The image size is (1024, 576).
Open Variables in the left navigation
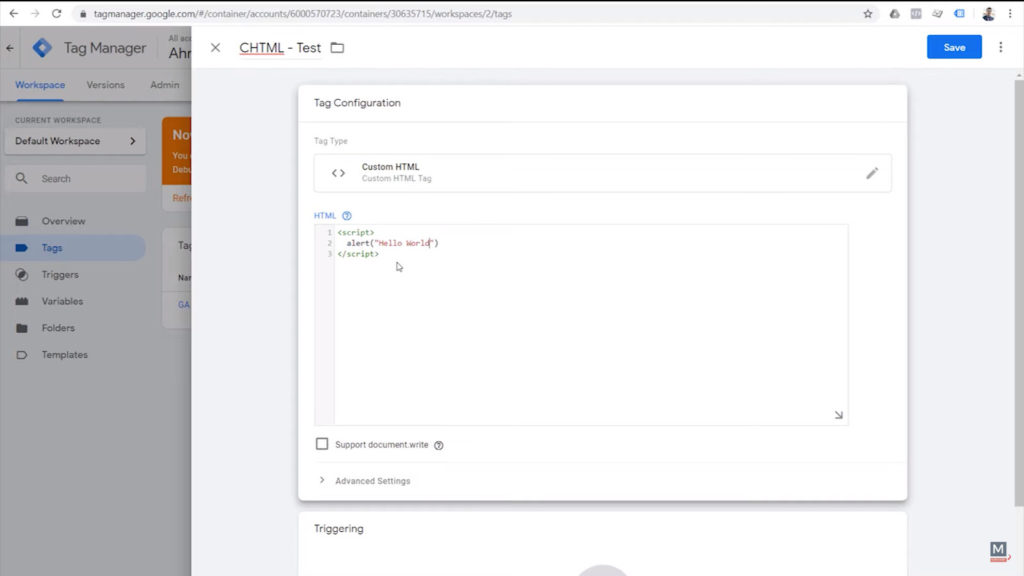(x=62, y=301)
